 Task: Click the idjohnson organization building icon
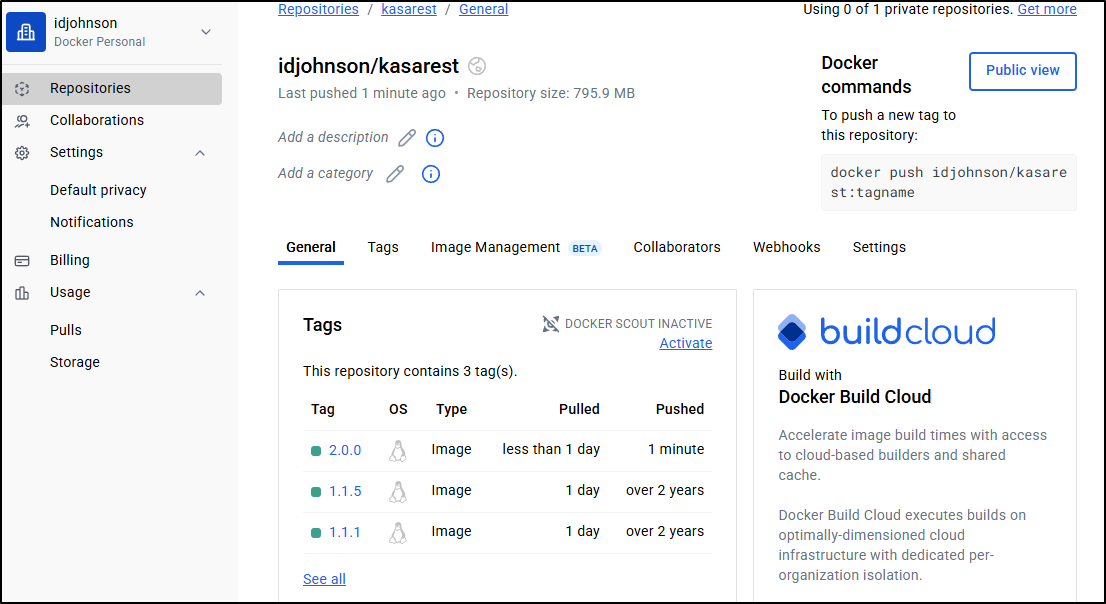(26, 32)
